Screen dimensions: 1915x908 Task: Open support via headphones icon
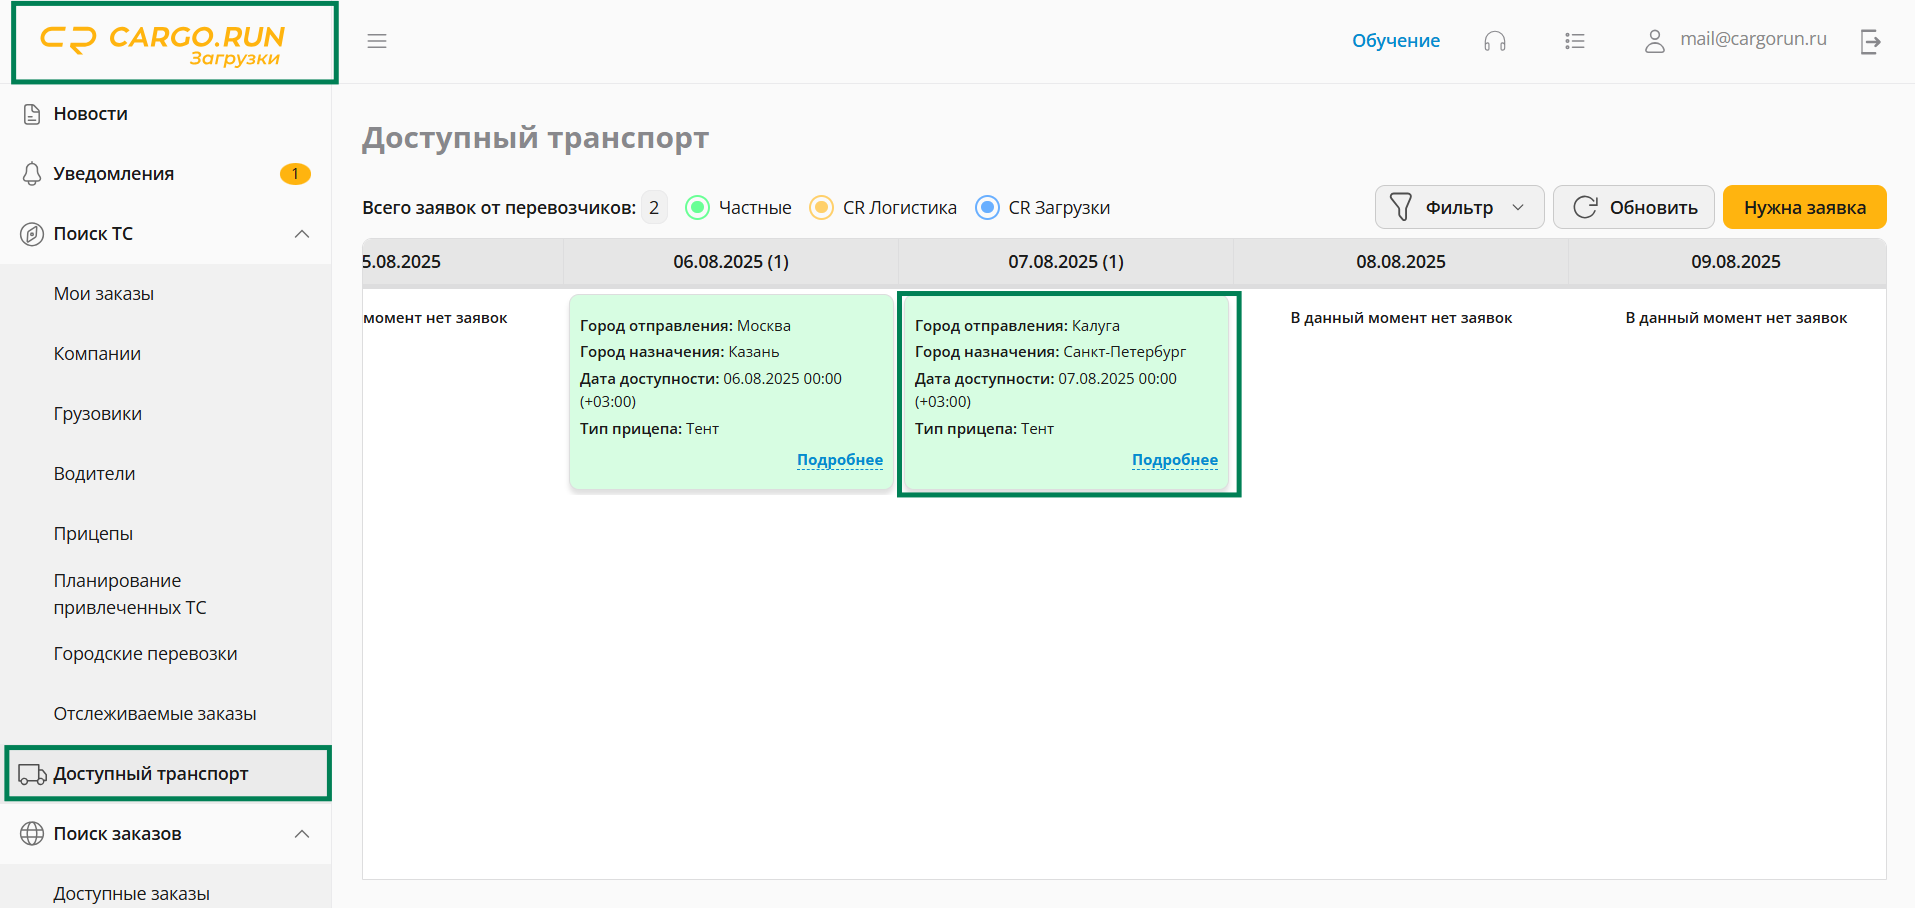pyautogui.click(x=1494, y=41)
